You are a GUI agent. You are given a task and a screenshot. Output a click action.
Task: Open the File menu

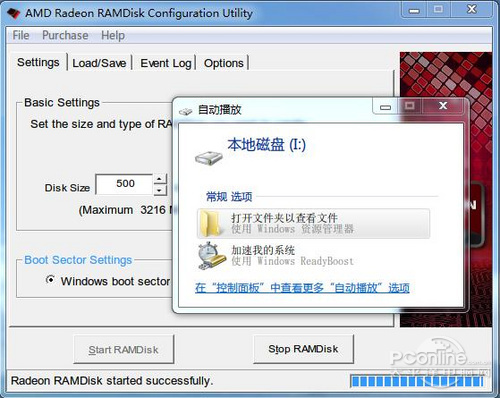(x=21, y=35)
